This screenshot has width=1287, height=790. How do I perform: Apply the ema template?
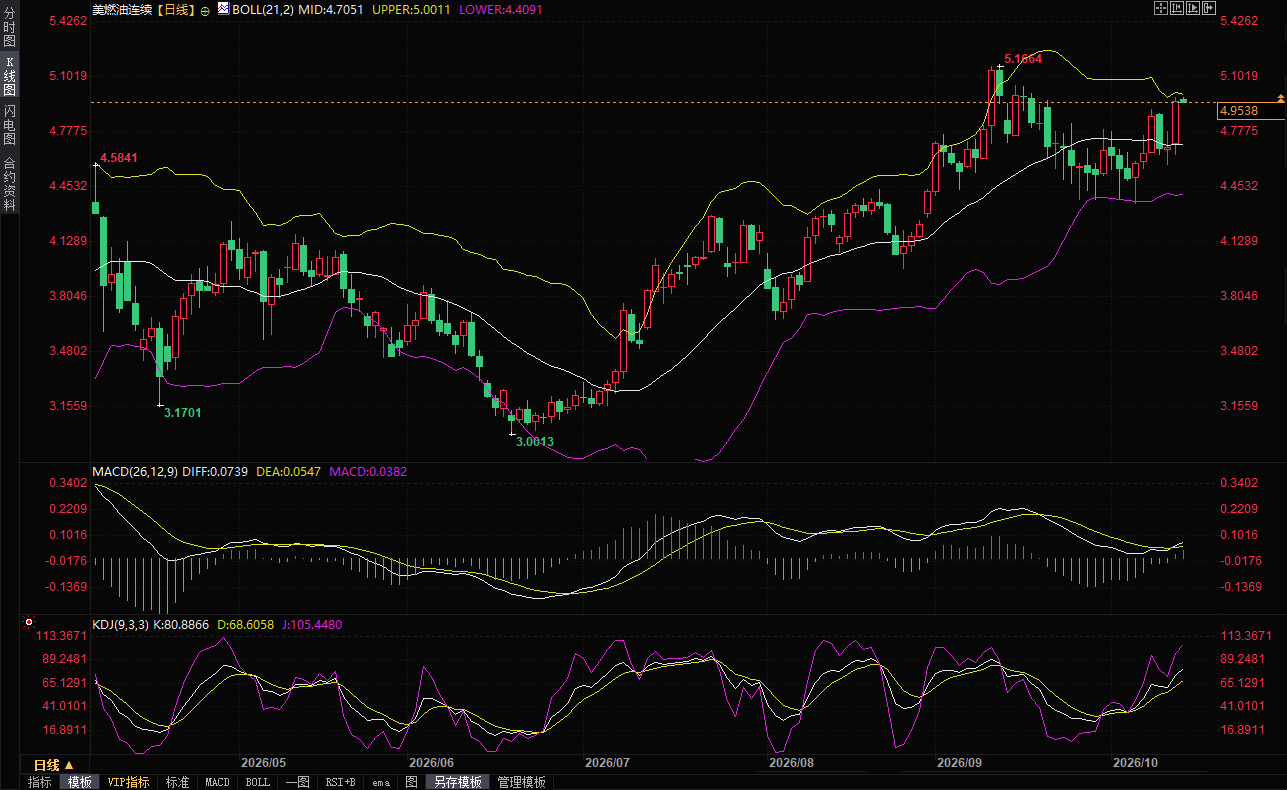click(x=380, y=782)
